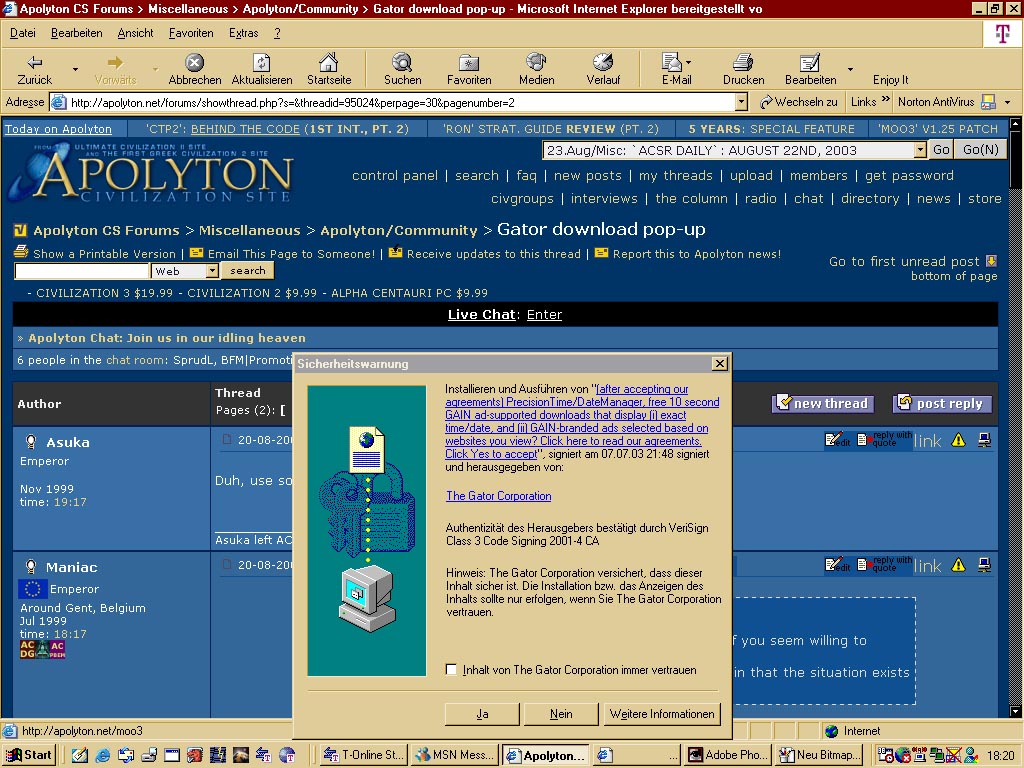
Task: Expand the ACSR DAILY news dropdown
Action: [x=920, y=150]
